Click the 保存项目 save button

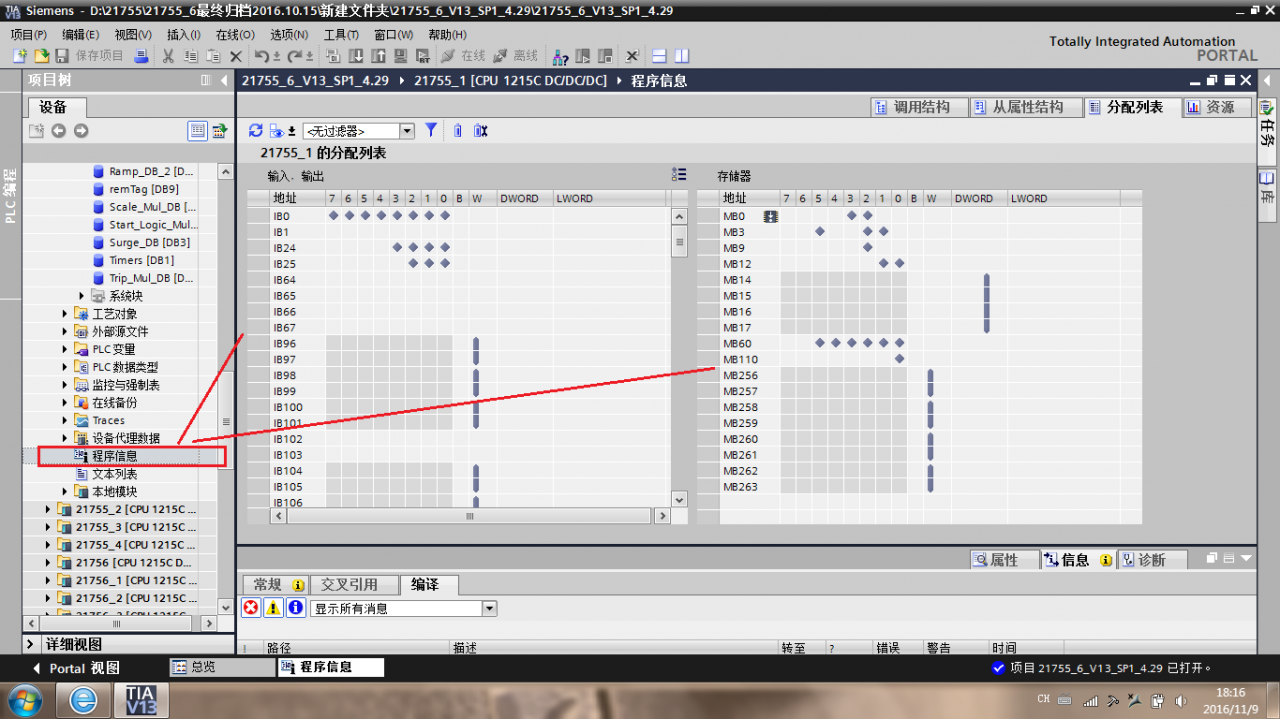click(89, 56)
